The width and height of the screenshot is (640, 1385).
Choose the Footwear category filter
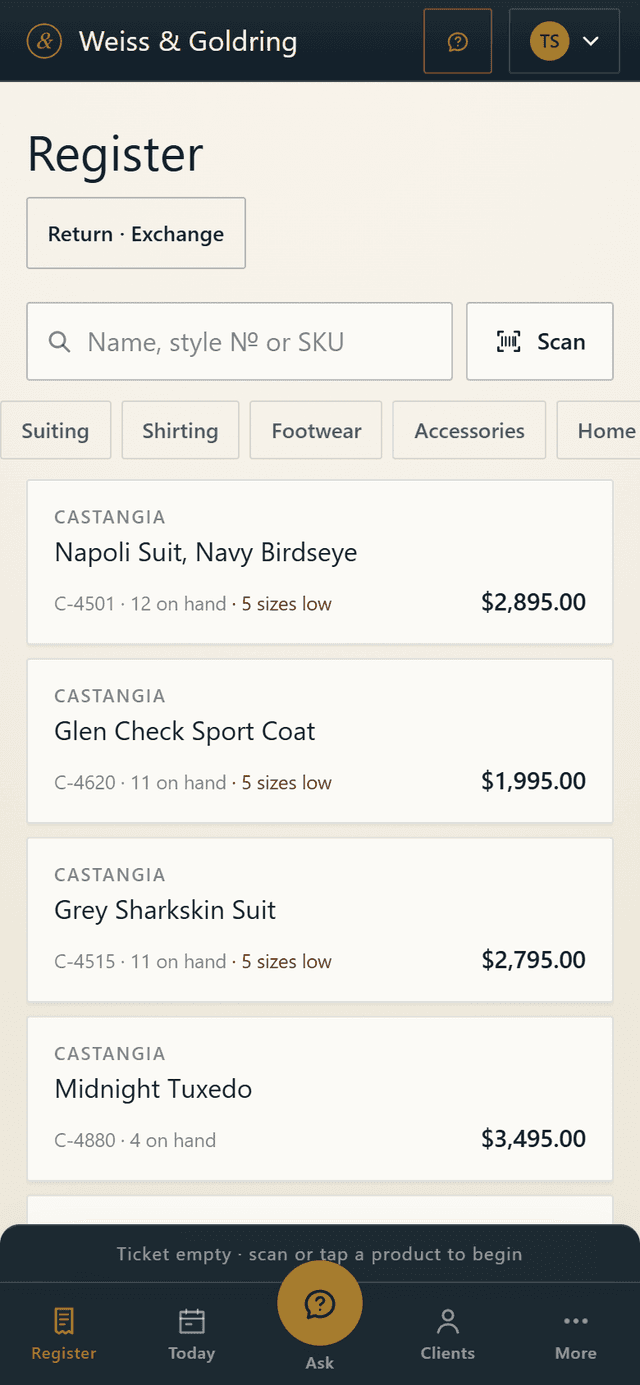[316, 430]
